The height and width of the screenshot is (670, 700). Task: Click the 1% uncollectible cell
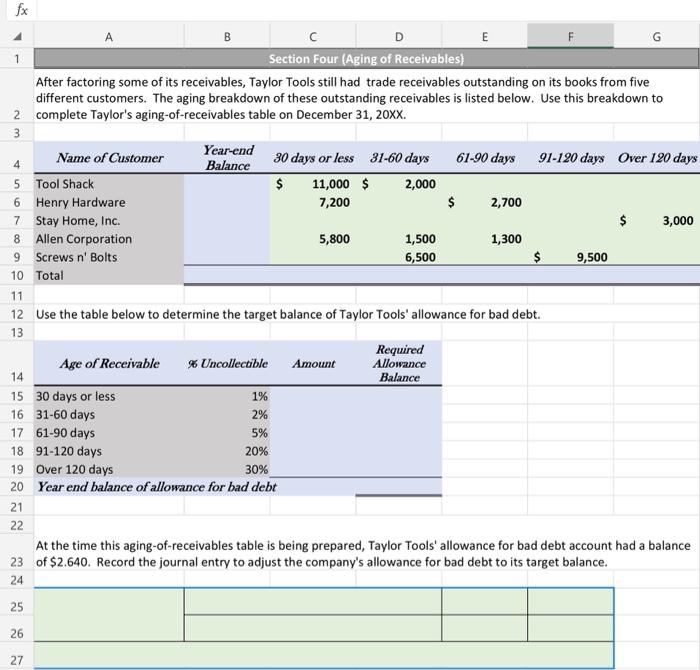coord(227,396)
